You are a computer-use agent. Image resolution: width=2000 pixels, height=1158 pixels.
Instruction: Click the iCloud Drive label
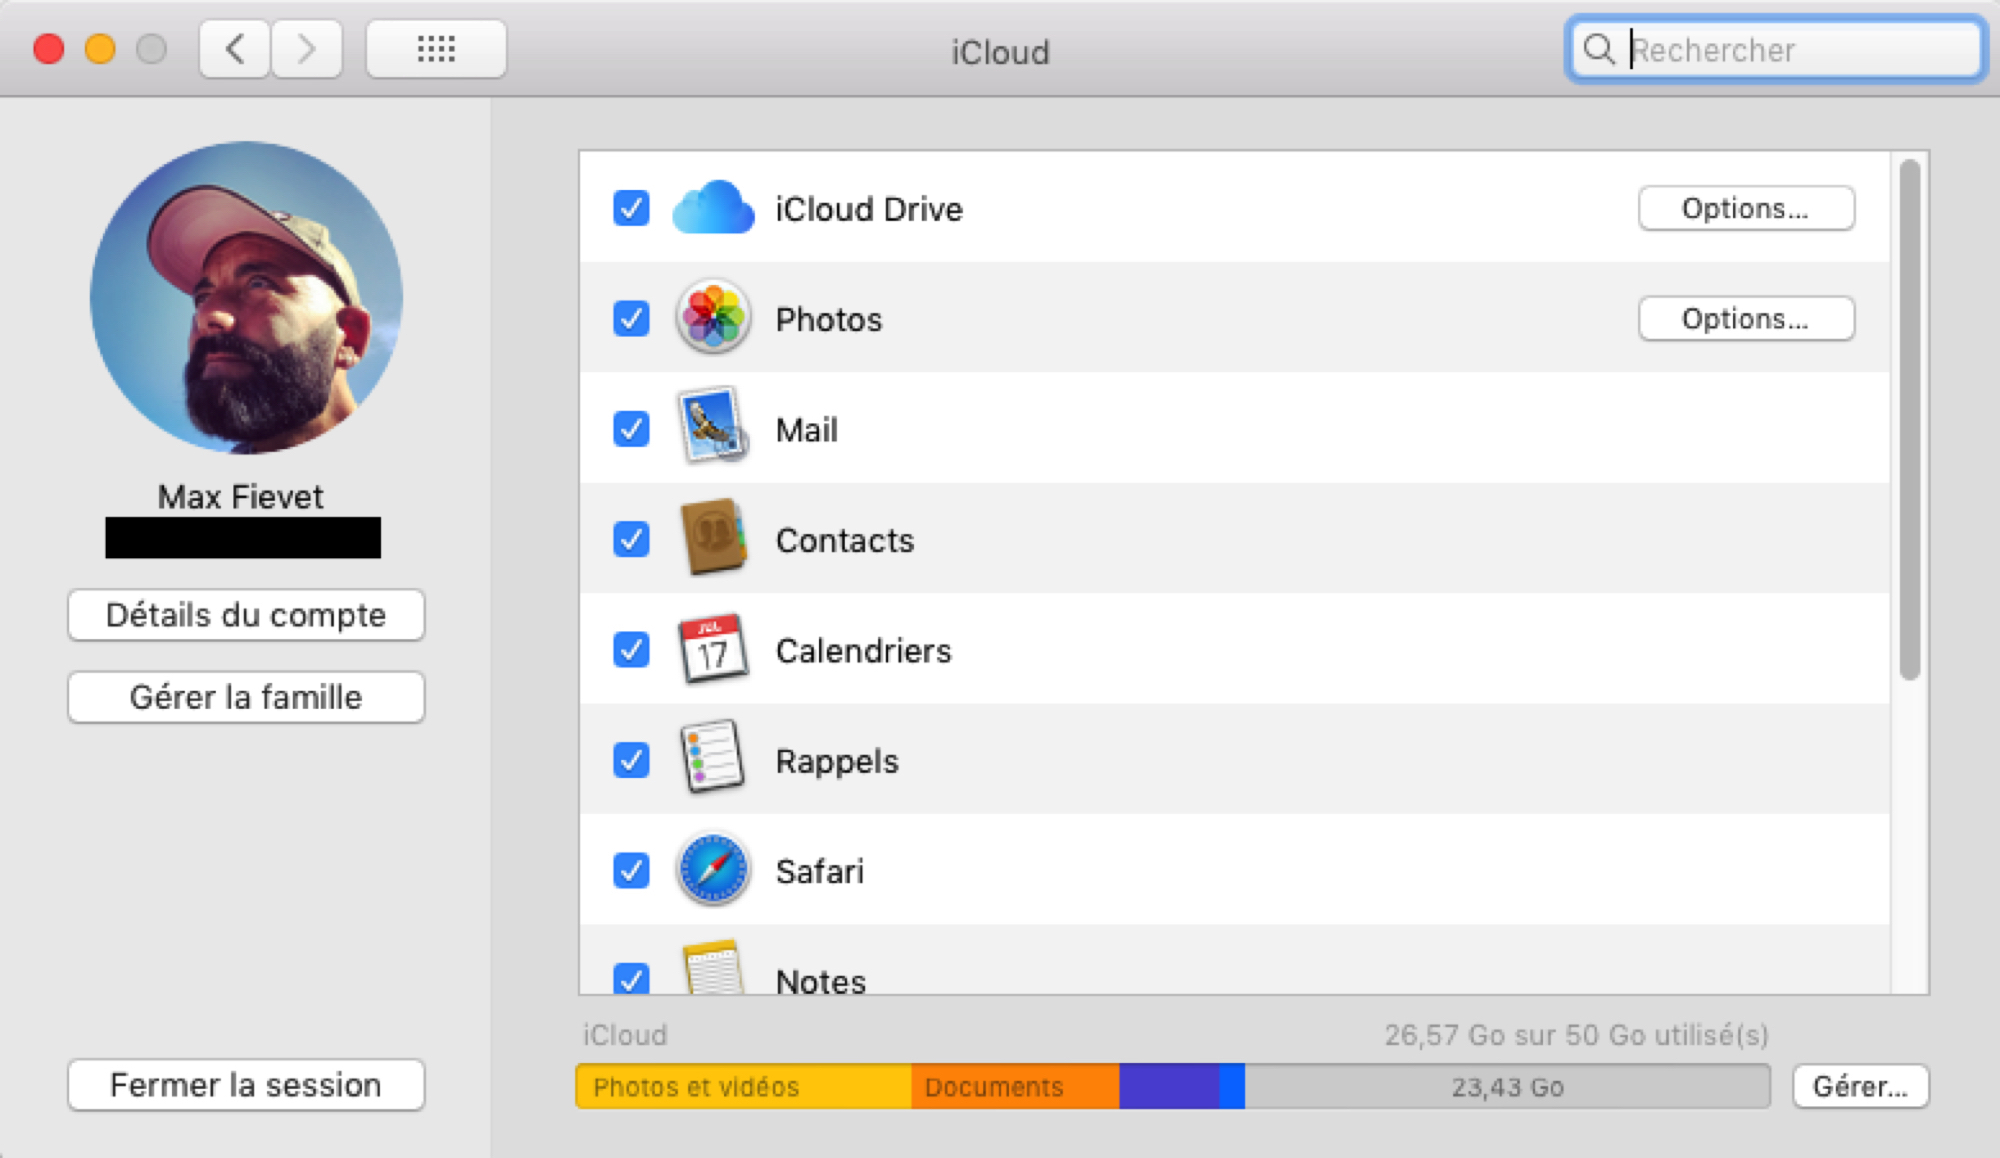869,209
